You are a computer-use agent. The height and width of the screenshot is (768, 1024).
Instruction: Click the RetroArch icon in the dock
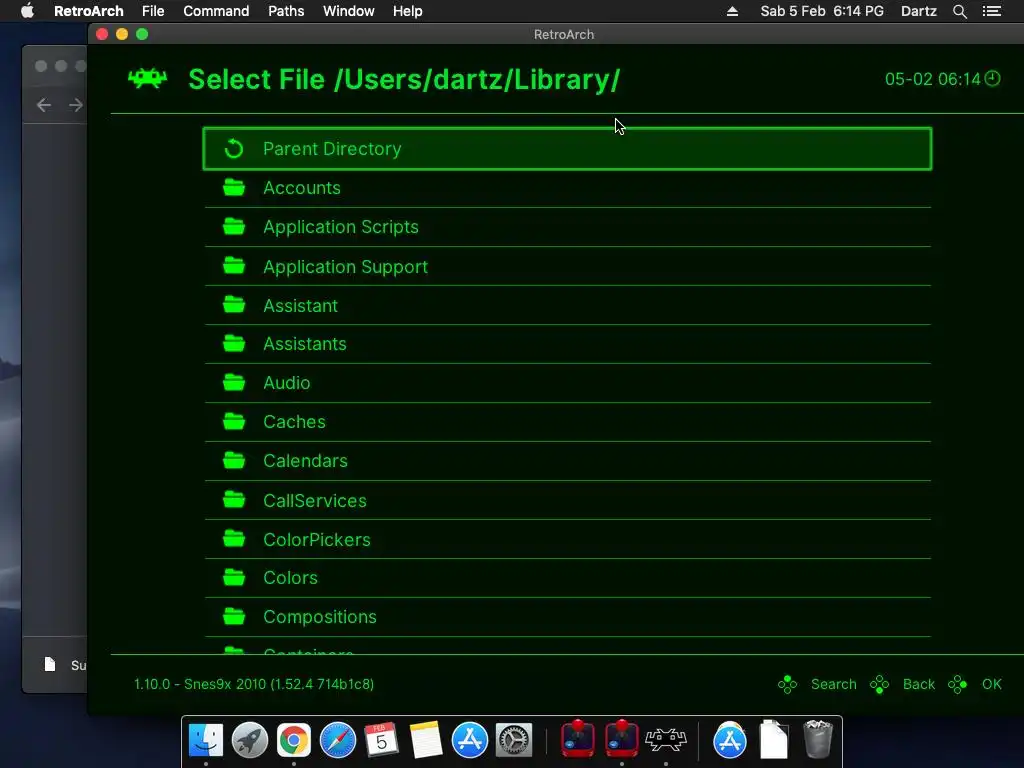[x=666, y=741]
